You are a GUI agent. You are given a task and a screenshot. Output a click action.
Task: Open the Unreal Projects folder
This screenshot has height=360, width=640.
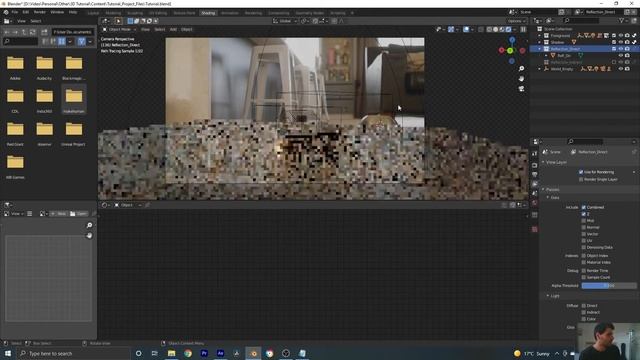tap(74, 134)
